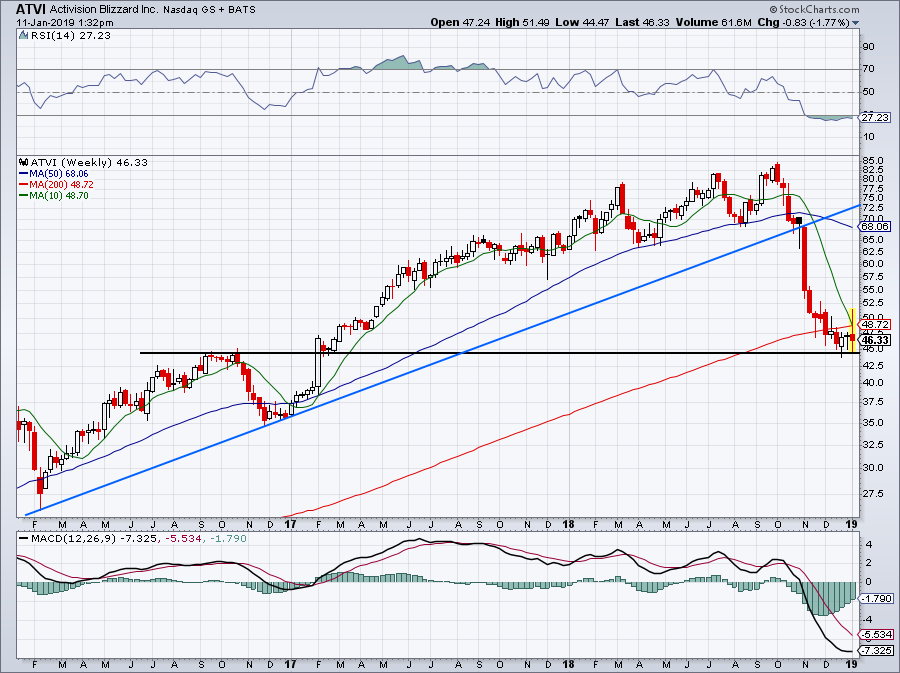Click the 27.23 RSI tag on the right axis
The height and width of the screenshot is (673, 900).
point(876,118)
